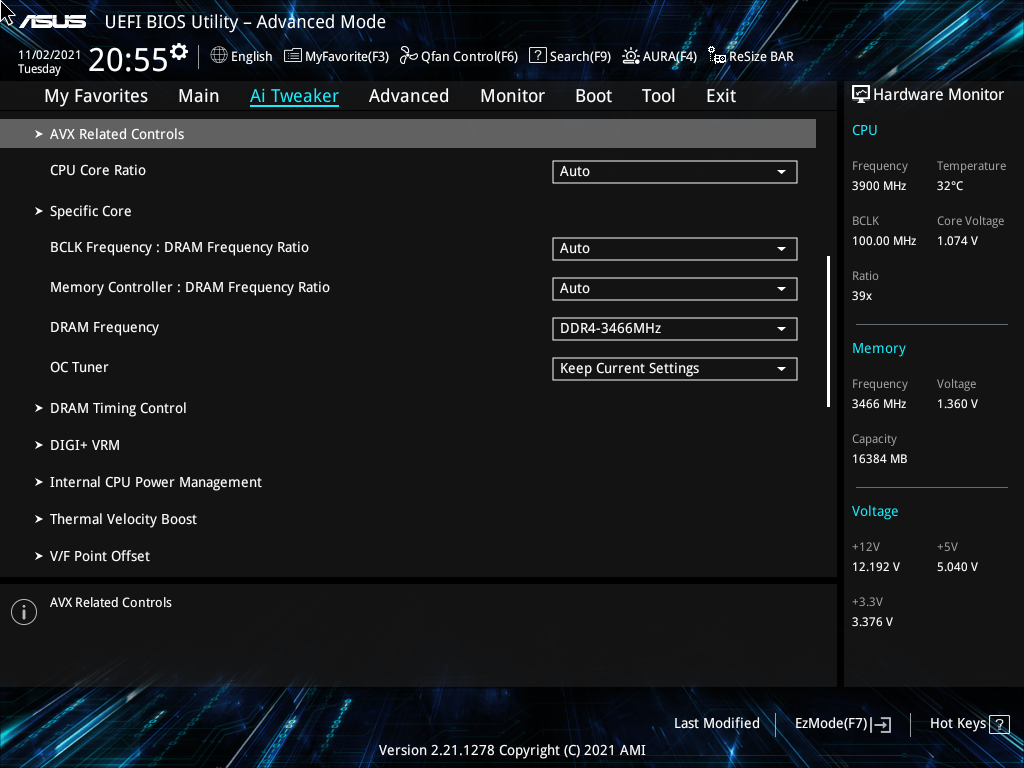Click the DRAM Frequency label
The height and width of the screenshot is (768, 1024).
pyautogui.click(x=104, y=328)
